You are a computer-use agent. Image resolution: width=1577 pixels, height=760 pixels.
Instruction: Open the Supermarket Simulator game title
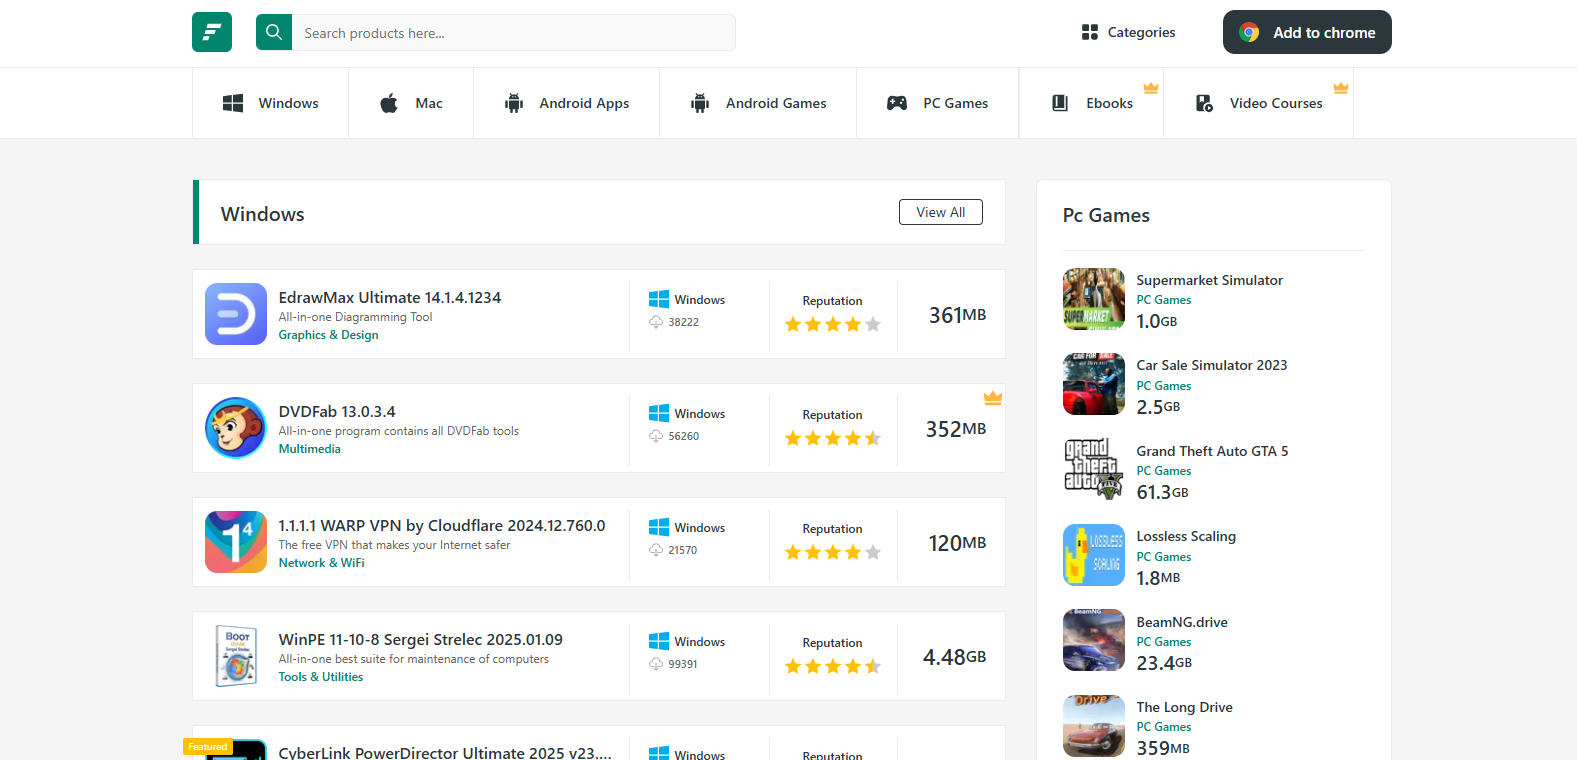(1209, 280)
